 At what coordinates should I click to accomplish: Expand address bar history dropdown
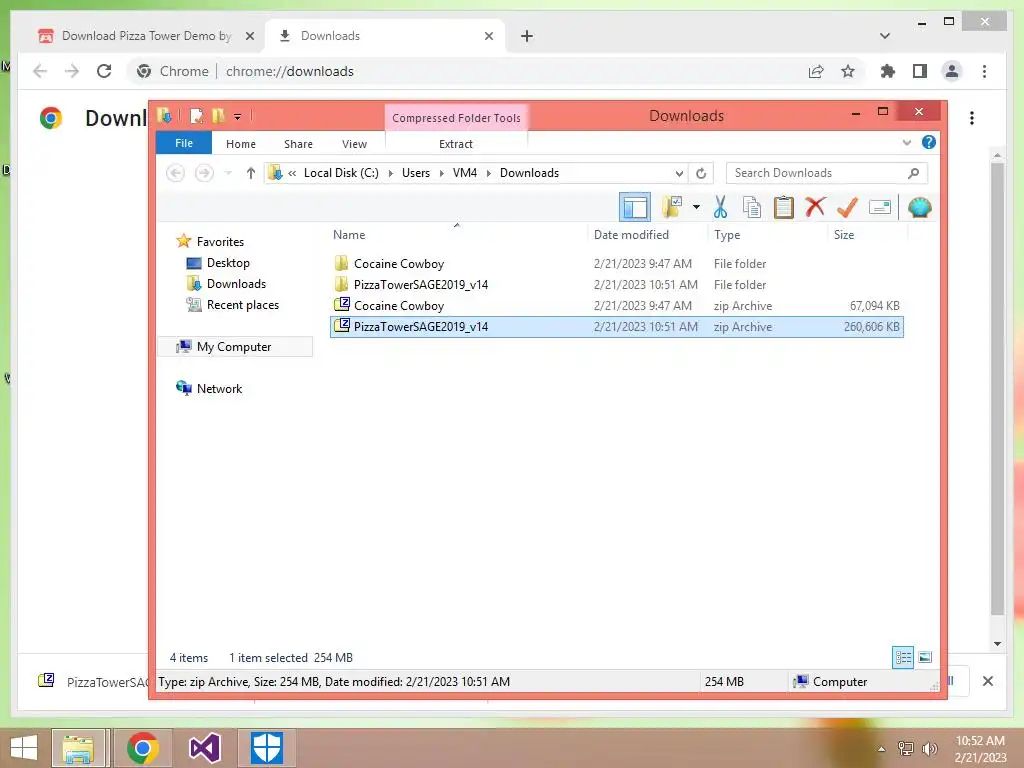(679, 173)
